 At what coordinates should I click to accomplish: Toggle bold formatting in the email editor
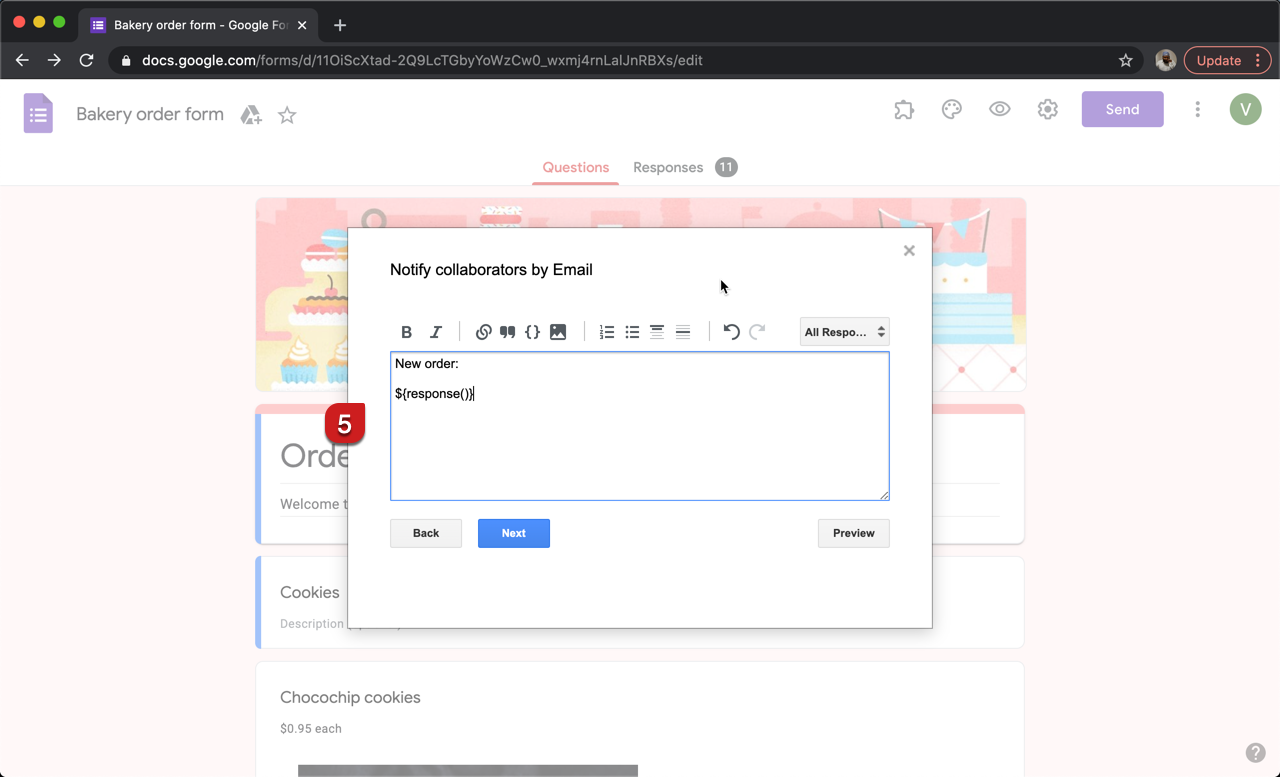(x=406, y=331)
